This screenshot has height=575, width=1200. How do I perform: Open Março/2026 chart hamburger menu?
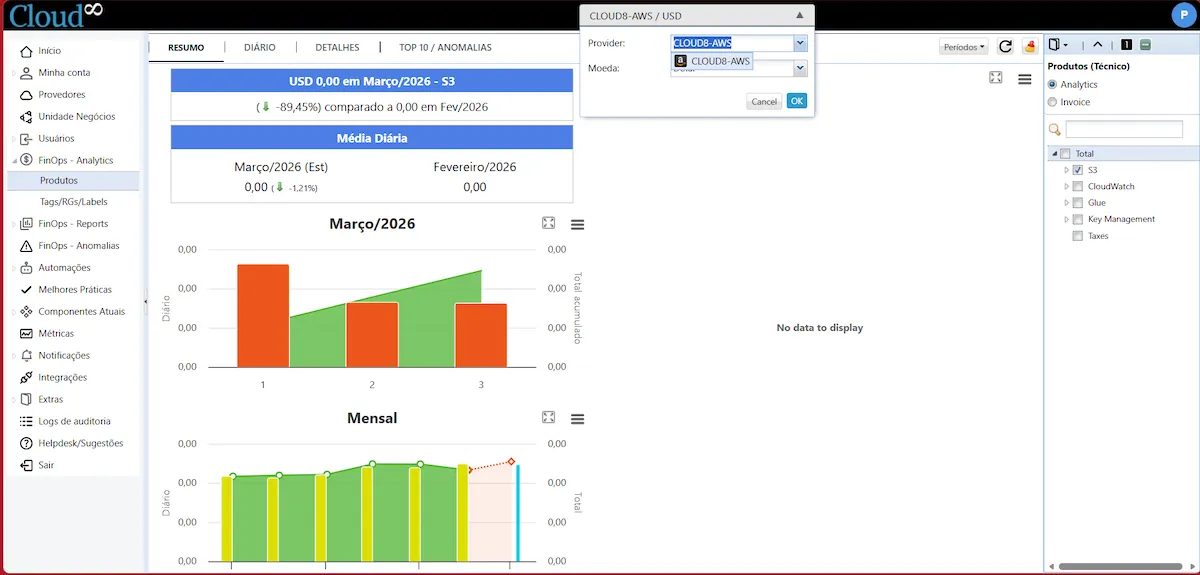[x=577, y=225]
